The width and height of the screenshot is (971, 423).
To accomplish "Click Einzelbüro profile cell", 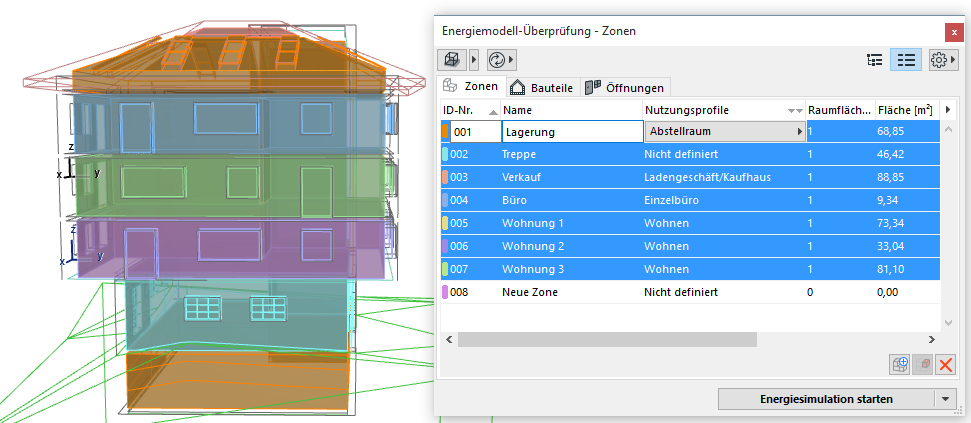I will 669,200.
